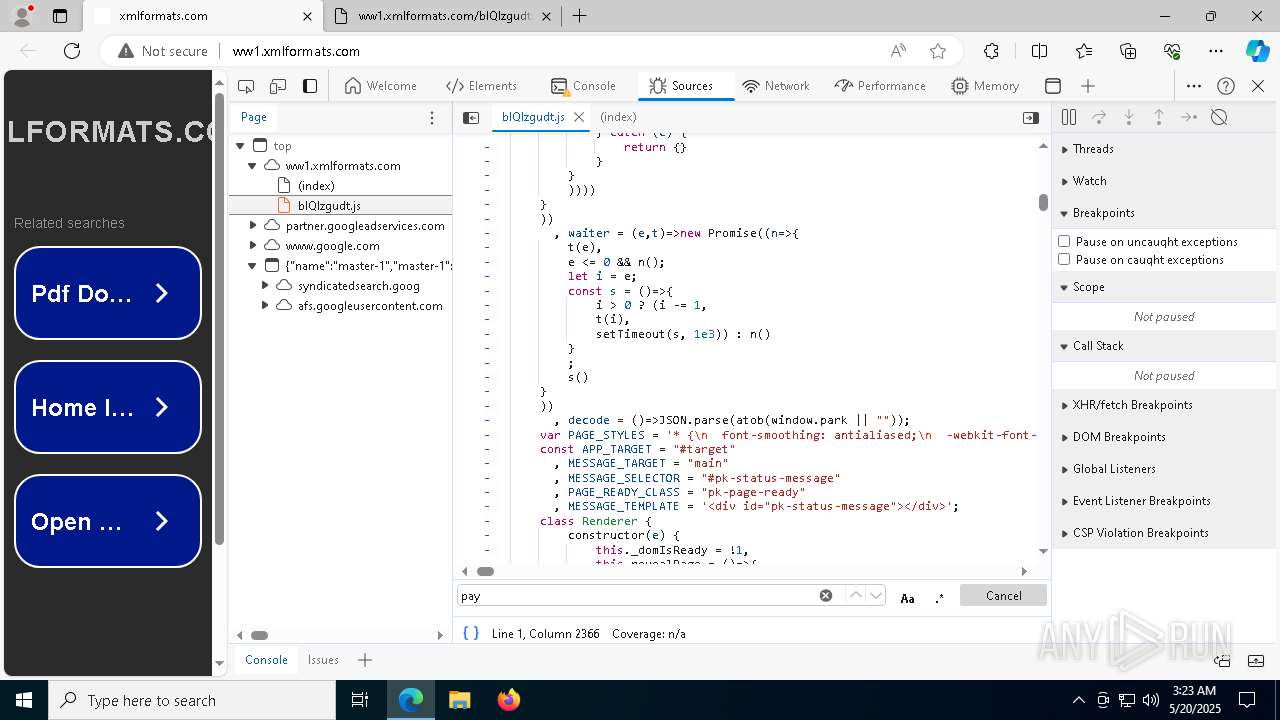Expand the Watch section

tap(1164, 181)
